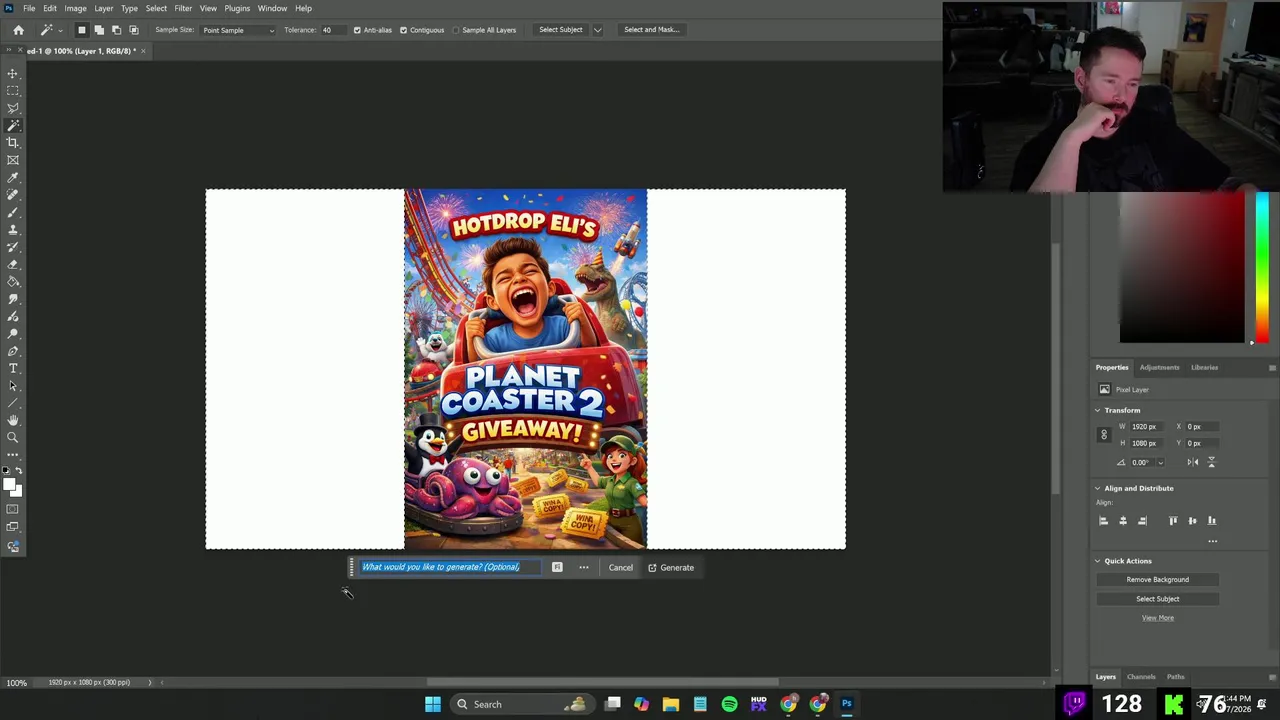Choose Add to Selection mode icon

[x=99, y=30]
